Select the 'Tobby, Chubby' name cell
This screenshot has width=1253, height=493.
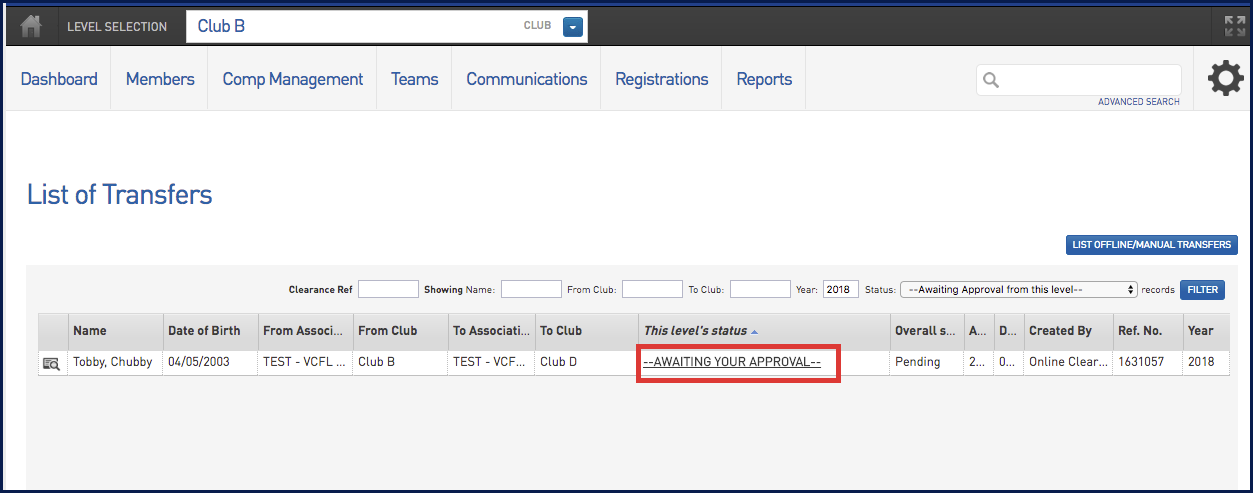(x=116, y=362)
